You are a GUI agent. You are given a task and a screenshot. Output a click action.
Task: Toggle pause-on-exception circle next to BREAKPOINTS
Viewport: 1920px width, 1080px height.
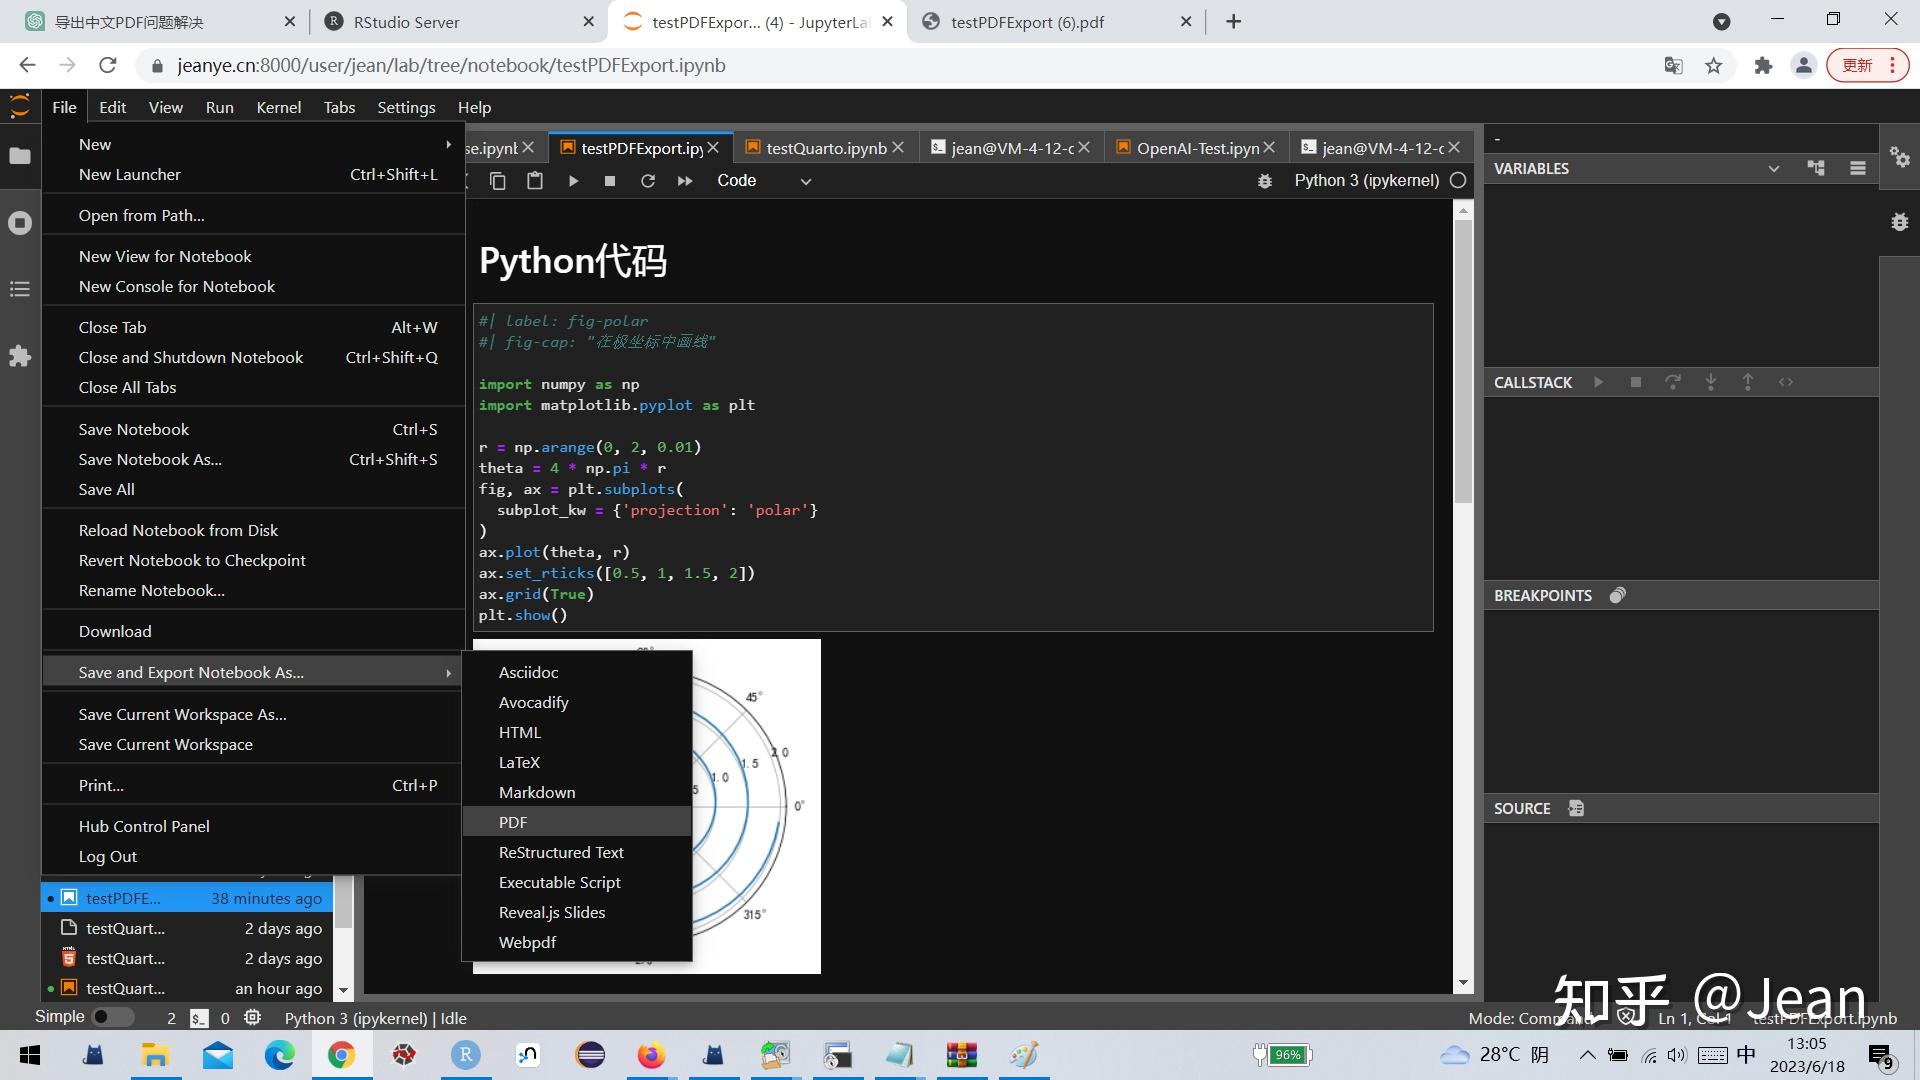tap(1618, 595)
